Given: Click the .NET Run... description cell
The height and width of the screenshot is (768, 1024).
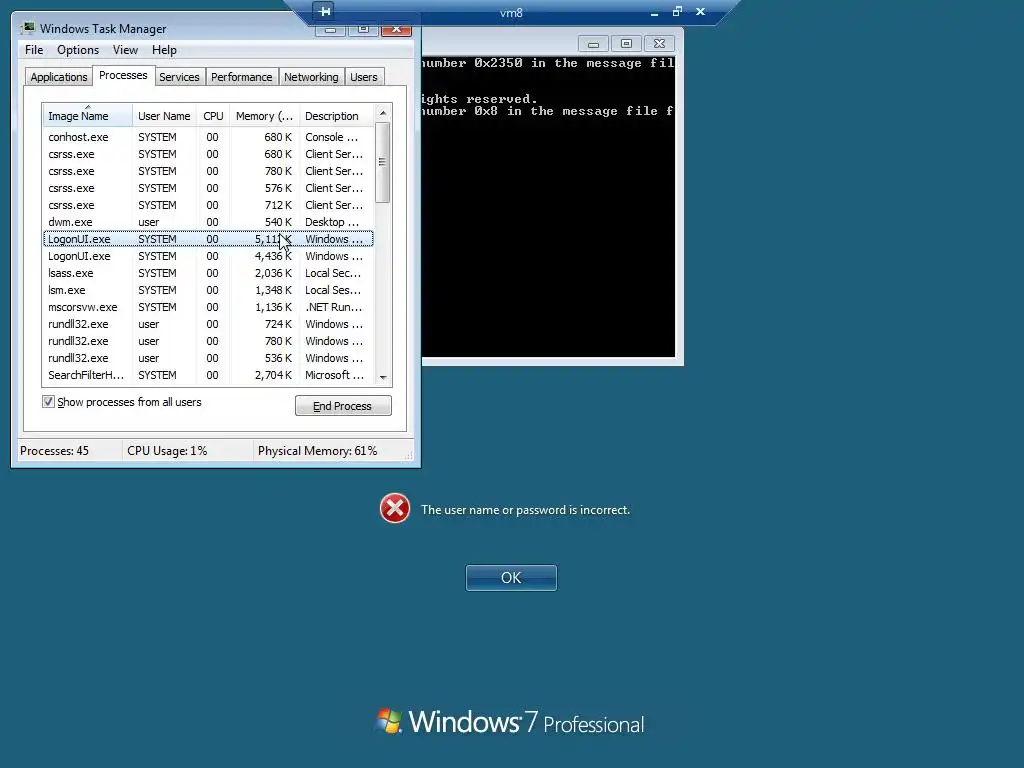Looking at the screenshot, I should [x=334, y=307].
